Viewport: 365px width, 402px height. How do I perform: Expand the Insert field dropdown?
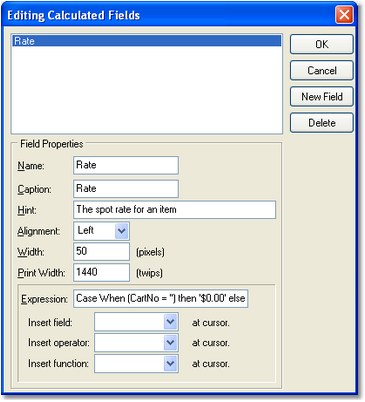click(x=170, y=322)
